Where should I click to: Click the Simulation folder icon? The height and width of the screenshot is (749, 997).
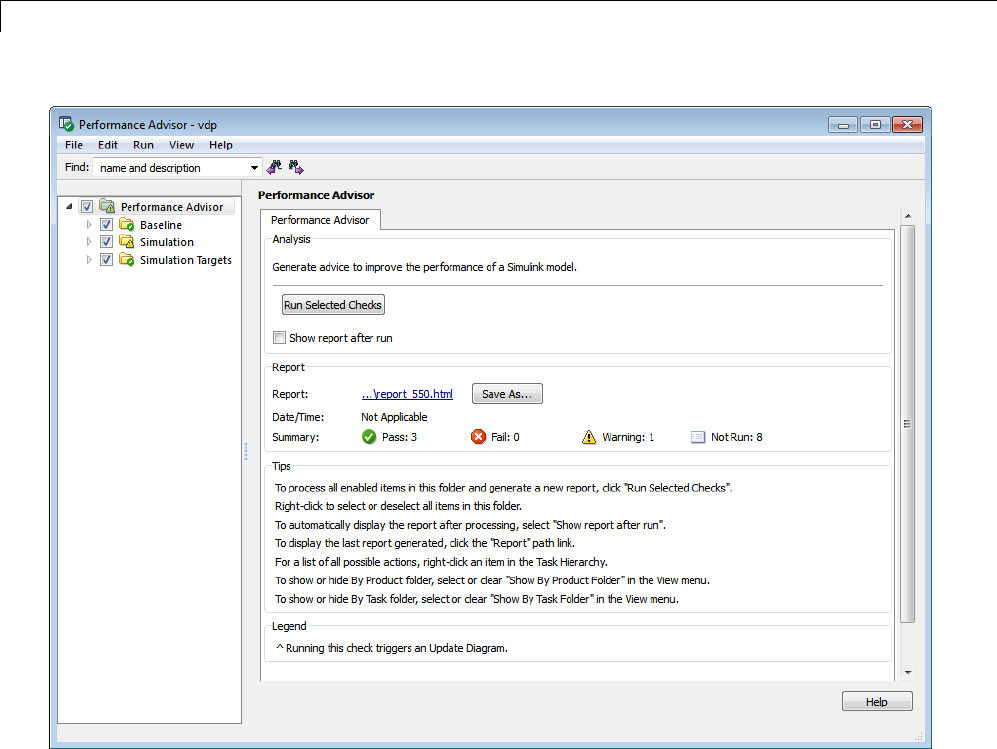coord(127,242)
